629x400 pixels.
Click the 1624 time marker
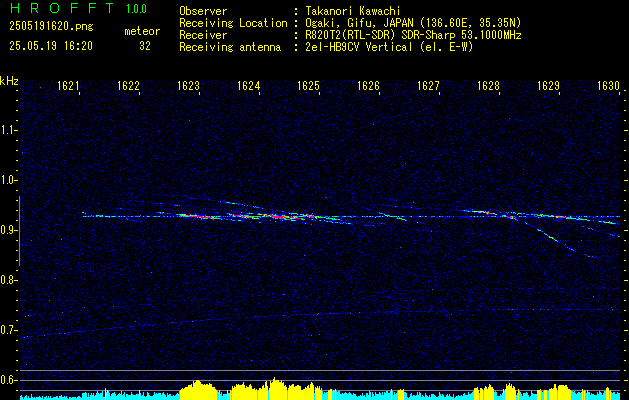pos(248,86)
